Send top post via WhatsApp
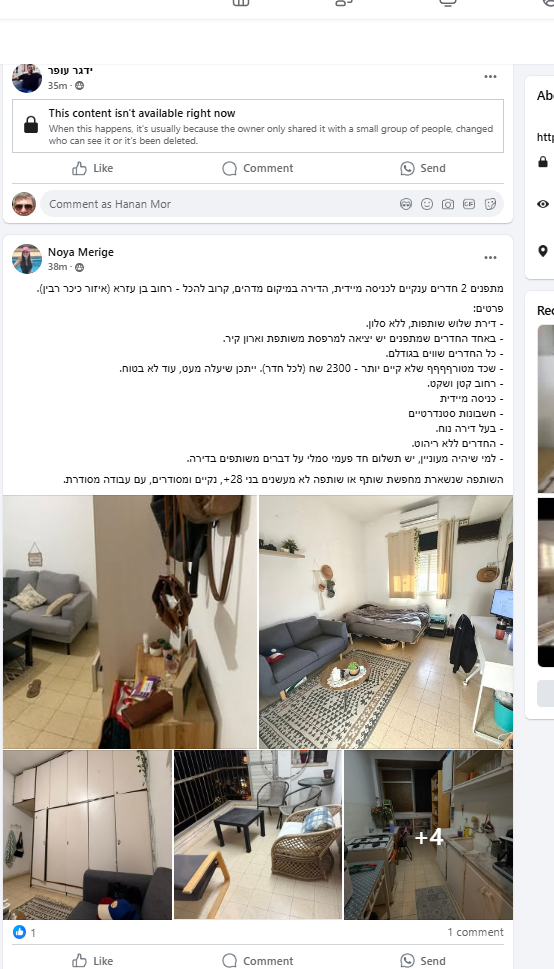 423,168
